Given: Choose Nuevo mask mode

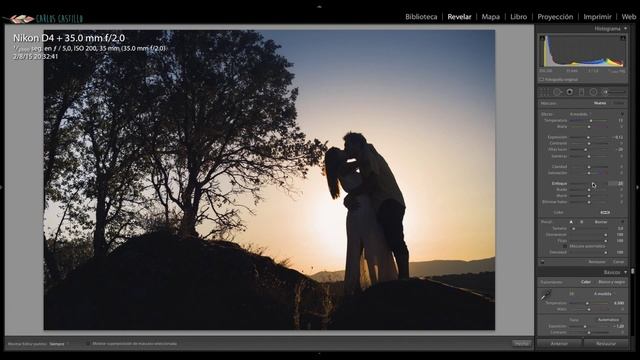Looking at the screenshot, I should coord(600,103).
